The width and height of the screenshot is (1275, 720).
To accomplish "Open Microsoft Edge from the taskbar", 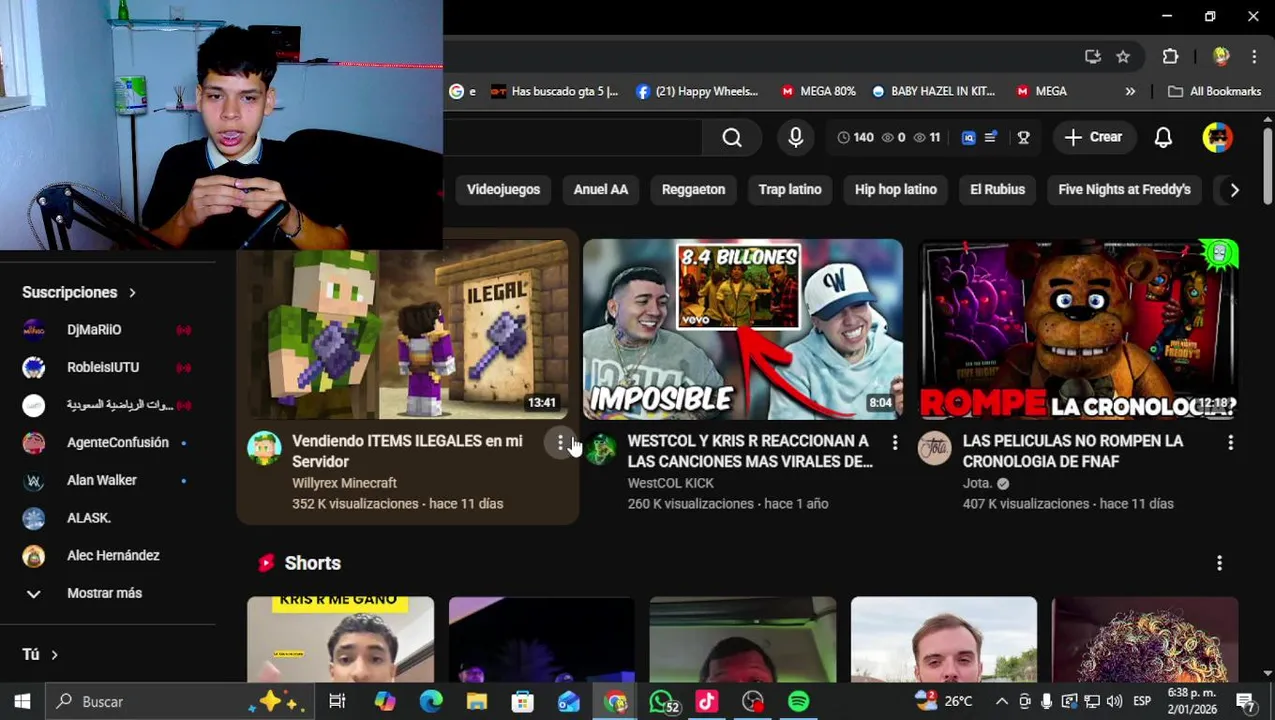I will coord(431,702).
